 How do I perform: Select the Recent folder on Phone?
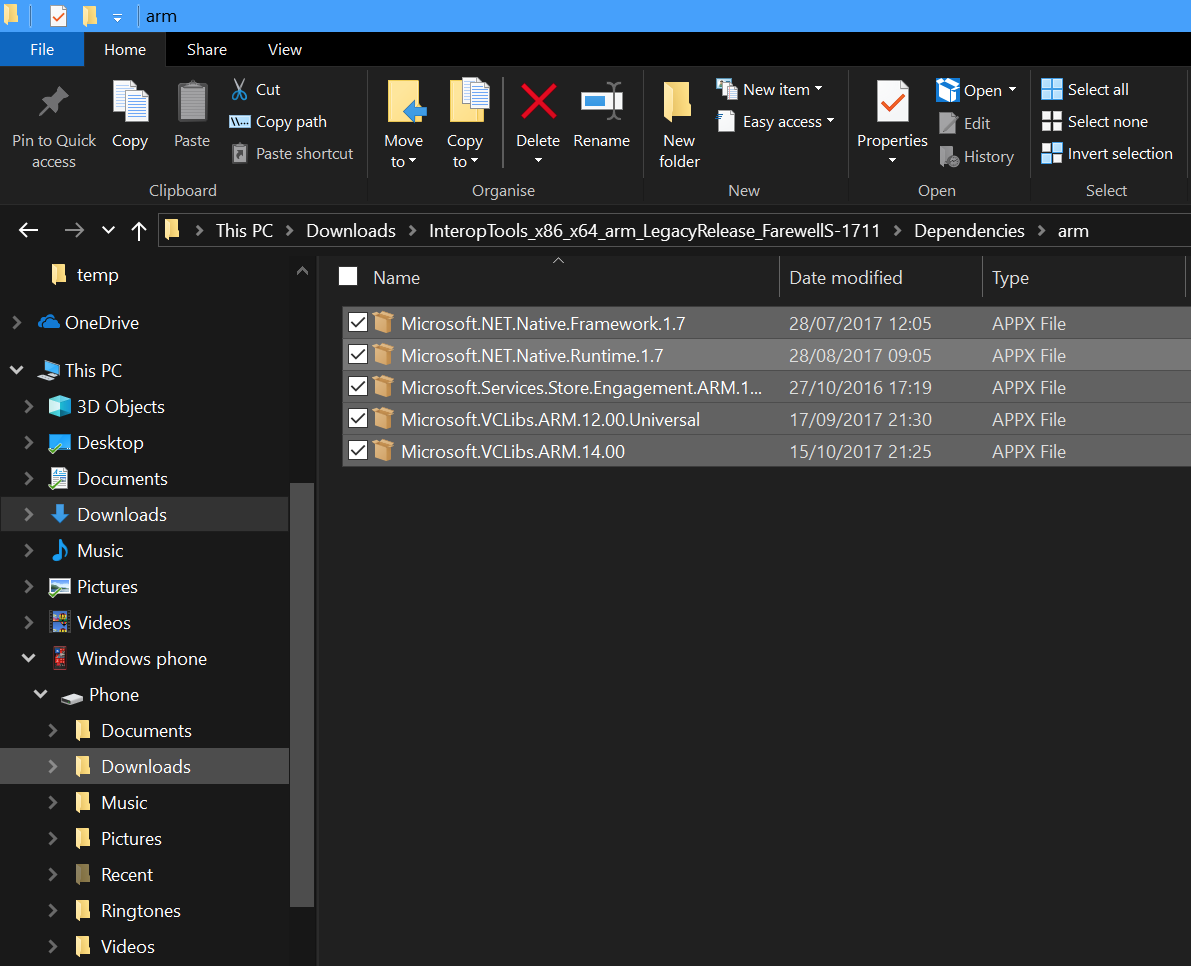127,875
